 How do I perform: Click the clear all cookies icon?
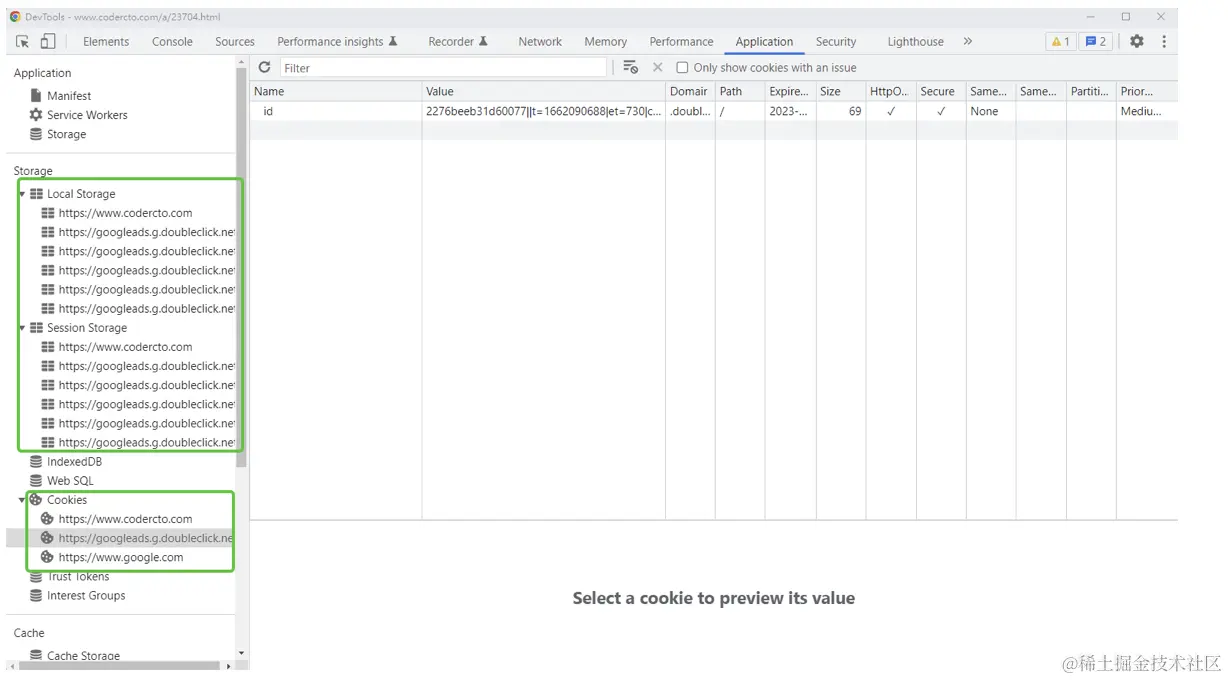point(631,67)
